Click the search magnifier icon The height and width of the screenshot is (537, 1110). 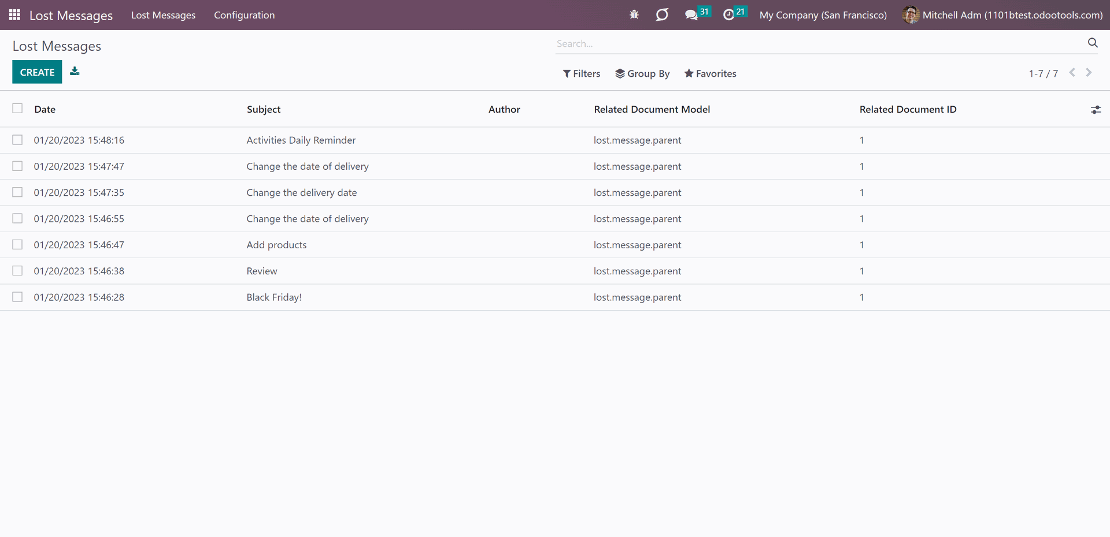tap(1092, 43)
